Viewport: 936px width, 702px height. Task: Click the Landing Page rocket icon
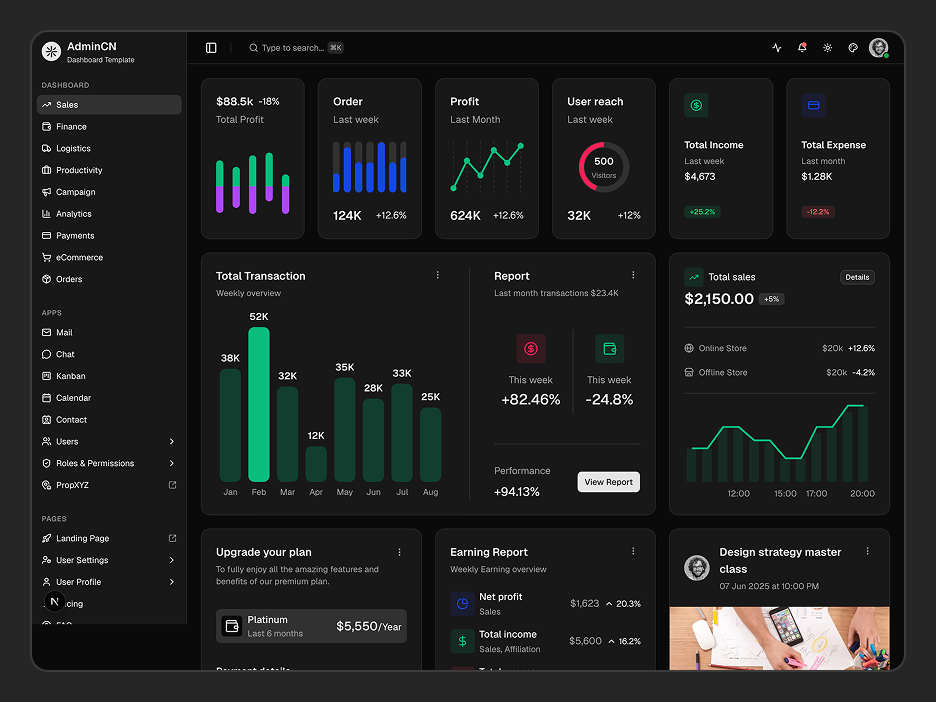click(x=47, y=538)
